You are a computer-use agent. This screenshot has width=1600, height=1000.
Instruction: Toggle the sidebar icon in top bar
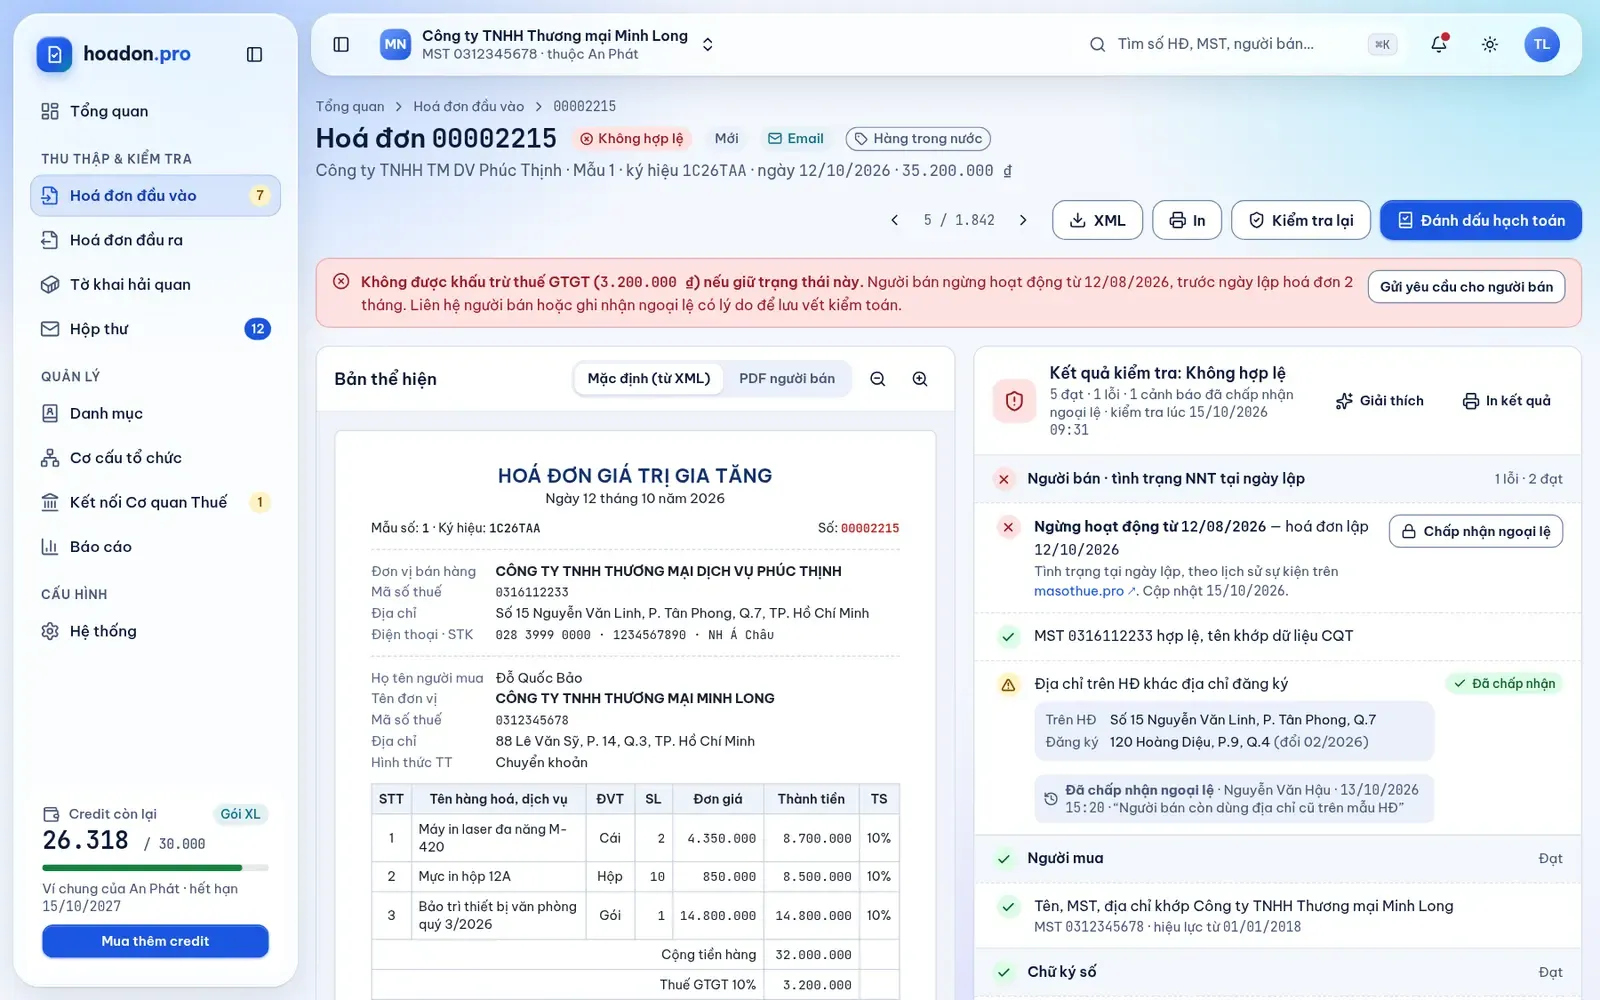[341, 44]
